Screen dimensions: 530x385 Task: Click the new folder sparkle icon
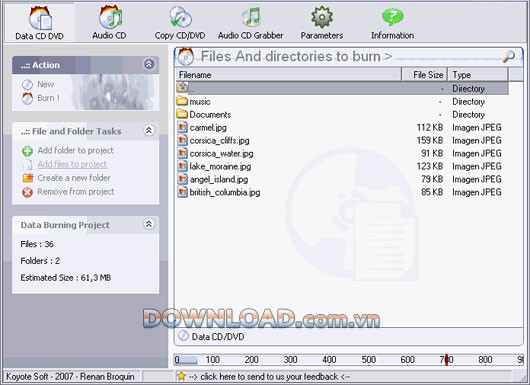(28, 178)
